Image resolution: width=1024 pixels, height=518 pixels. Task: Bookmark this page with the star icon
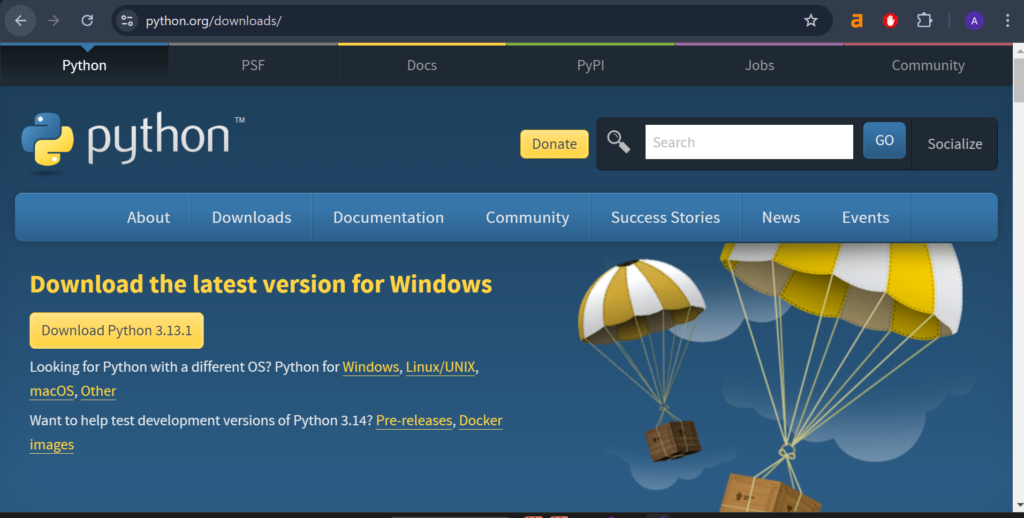pyautogui.click(x=810, y=21)
